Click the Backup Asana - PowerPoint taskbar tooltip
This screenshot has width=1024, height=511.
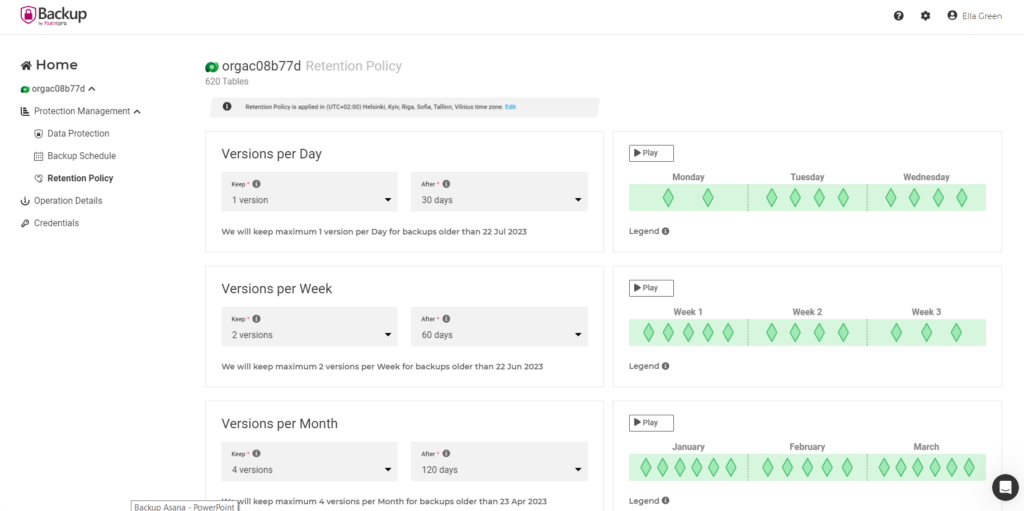click(184, 506)
